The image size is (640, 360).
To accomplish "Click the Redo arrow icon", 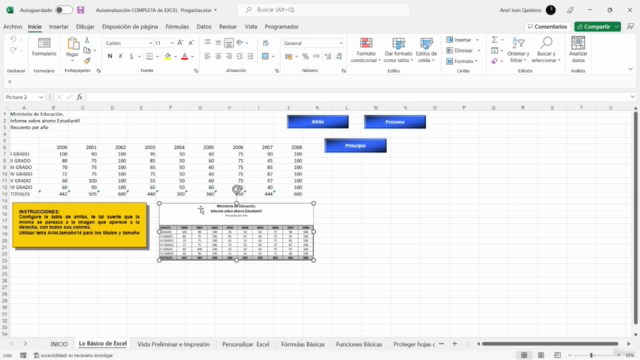I will coord(13,50).
